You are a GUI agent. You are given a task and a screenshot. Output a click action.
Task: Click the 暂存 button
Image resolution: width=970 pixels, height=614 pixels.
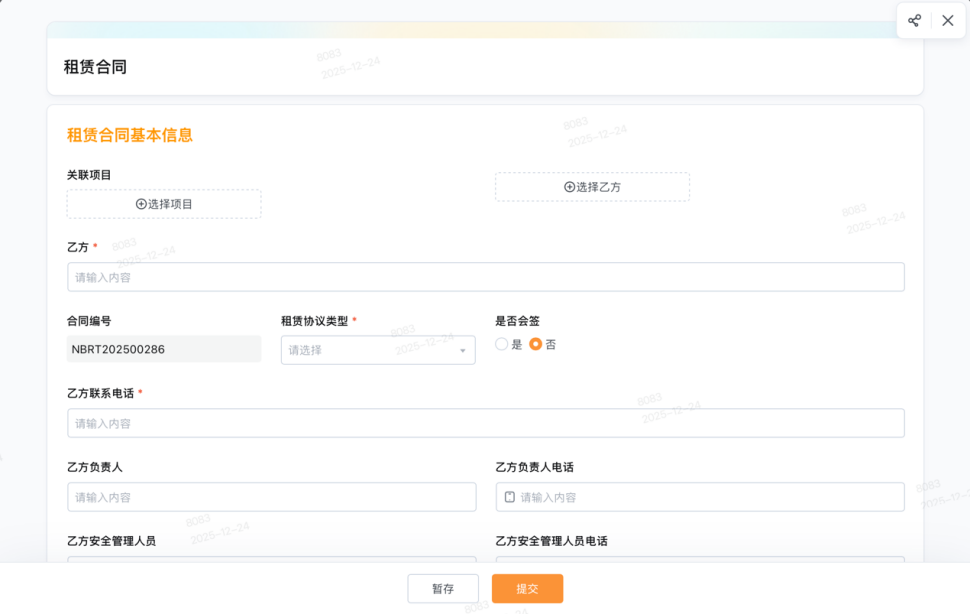(443, 589)
